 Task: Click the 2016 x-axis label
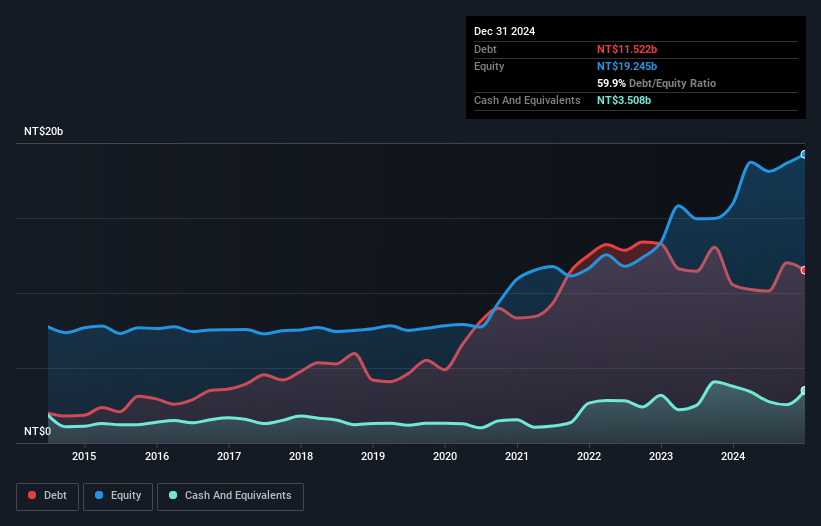click(x=157, y=456)
